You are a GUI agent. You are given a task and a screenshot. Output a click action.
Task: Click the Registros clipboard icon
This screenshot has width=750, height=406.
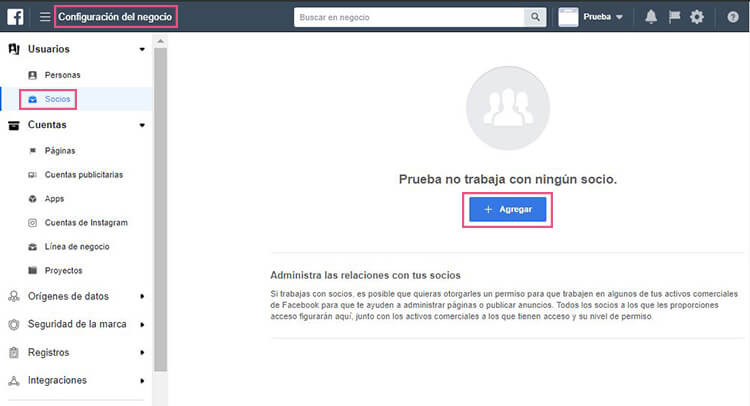tap(14, 352)
